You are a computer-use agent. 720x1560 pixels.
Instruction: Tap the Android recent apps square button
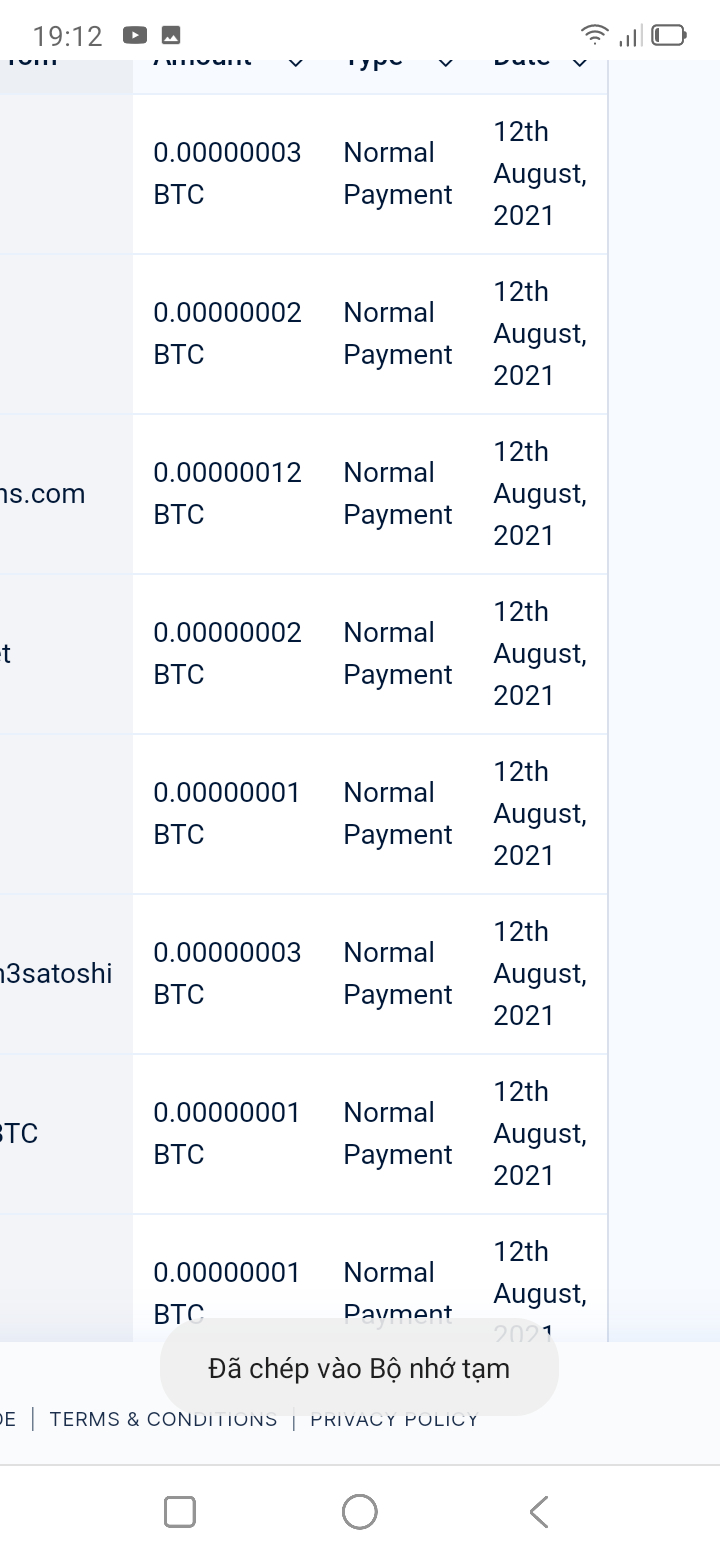(x=180, y=1511)
